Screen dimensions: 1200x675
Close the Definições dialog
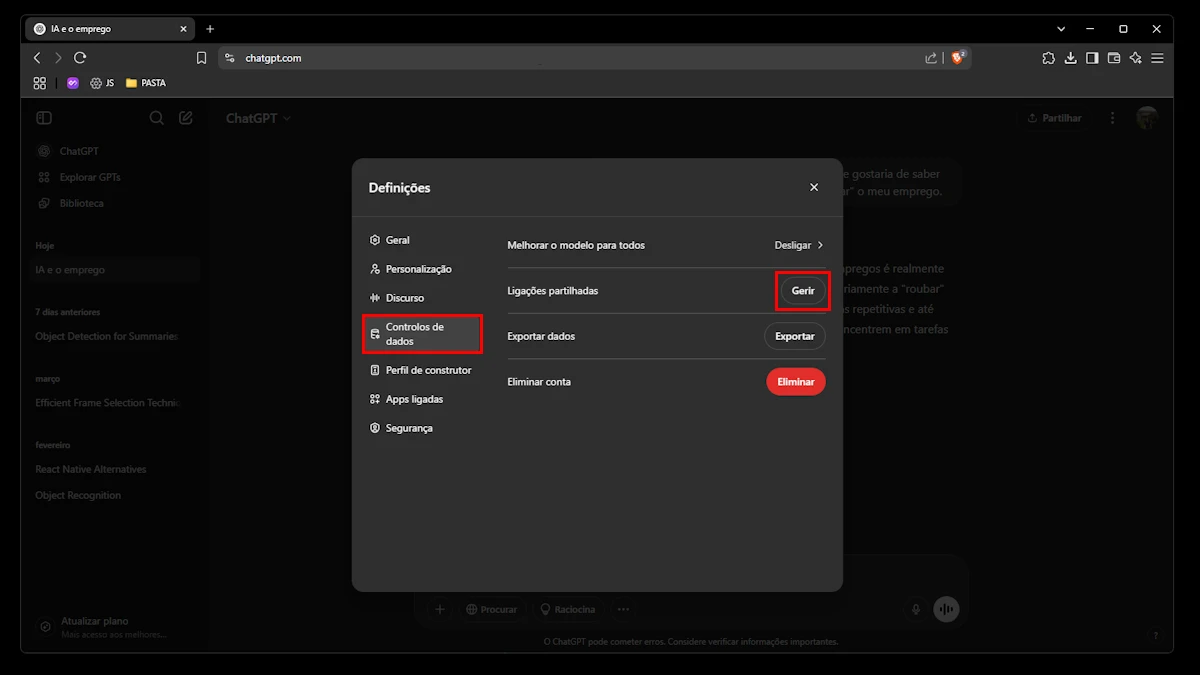pos(814,187)
